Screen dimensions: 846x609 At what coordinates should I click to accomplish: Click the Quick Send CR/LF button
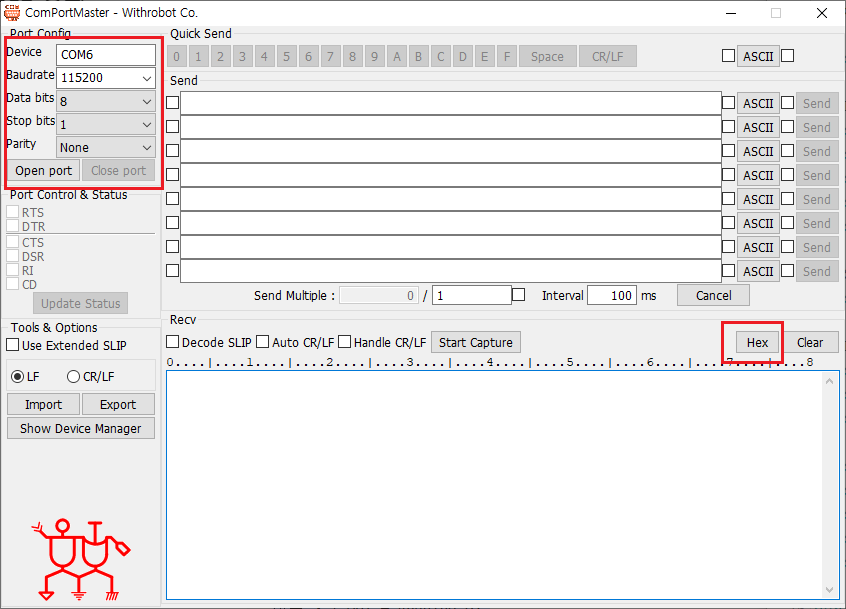(x=608, y=57)
